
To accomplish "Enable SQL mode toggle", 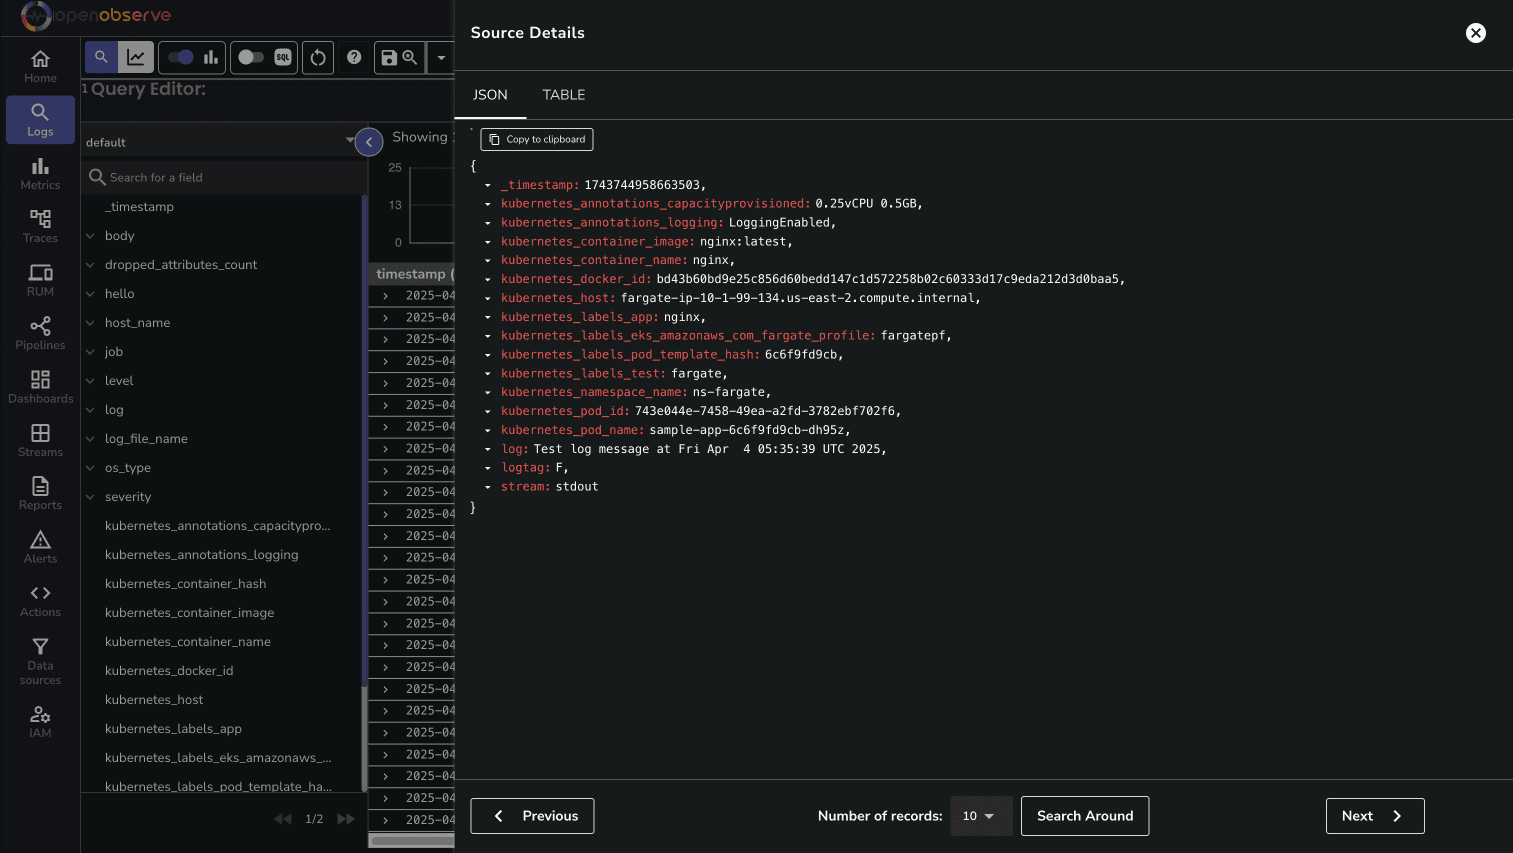I will (252, 58).
